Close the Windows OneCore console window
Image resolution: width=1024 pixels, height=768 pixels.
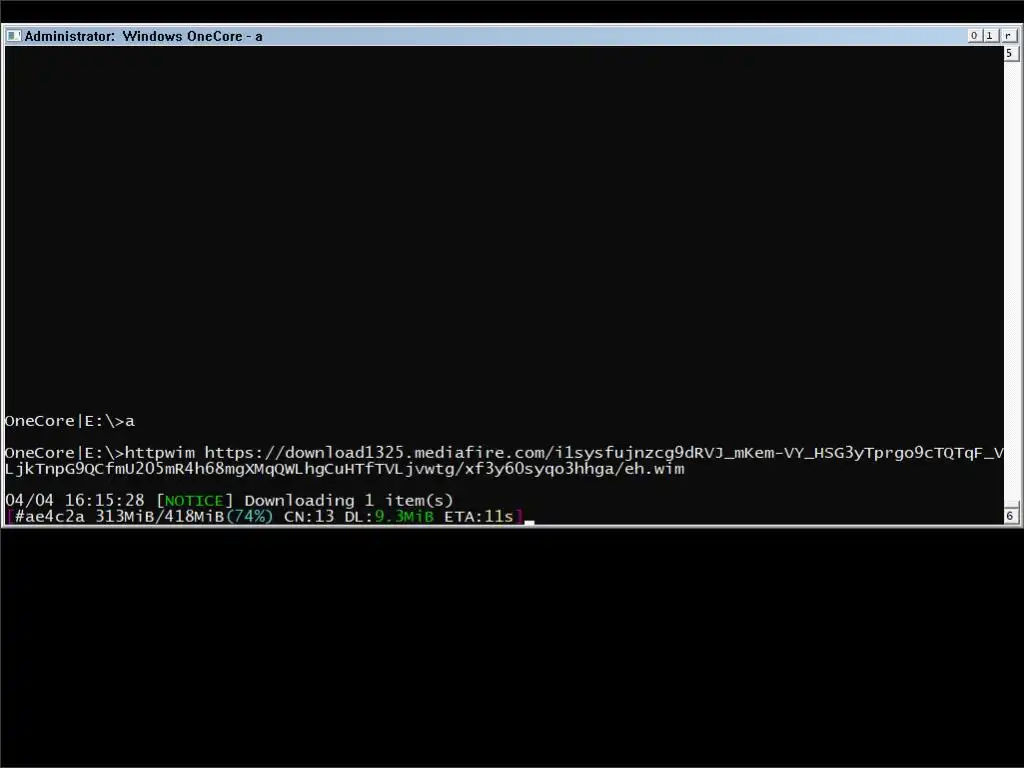tap(1008, 36)
